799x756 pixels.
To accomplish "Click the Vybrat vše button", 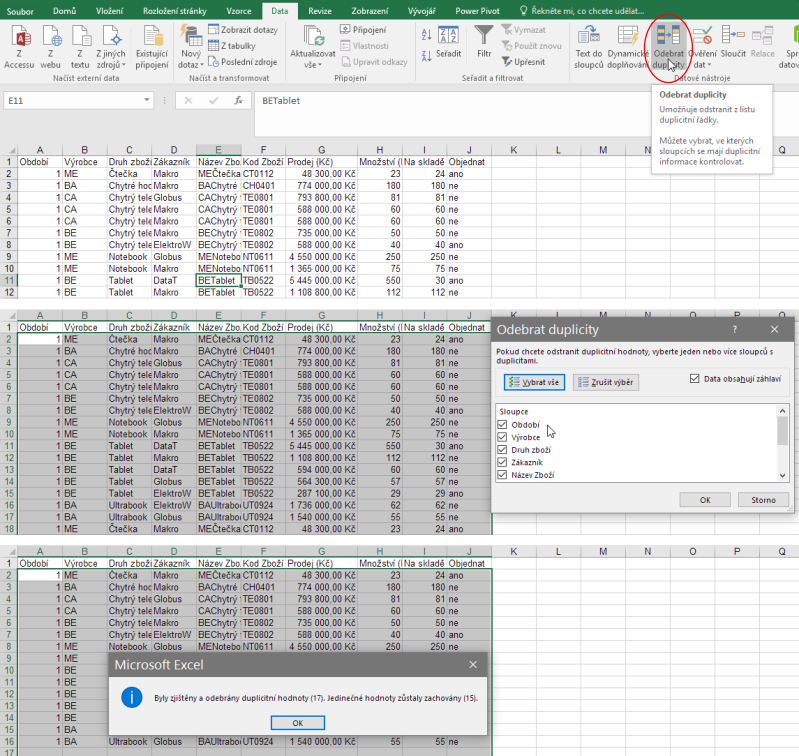I will [x=534, y=382].
